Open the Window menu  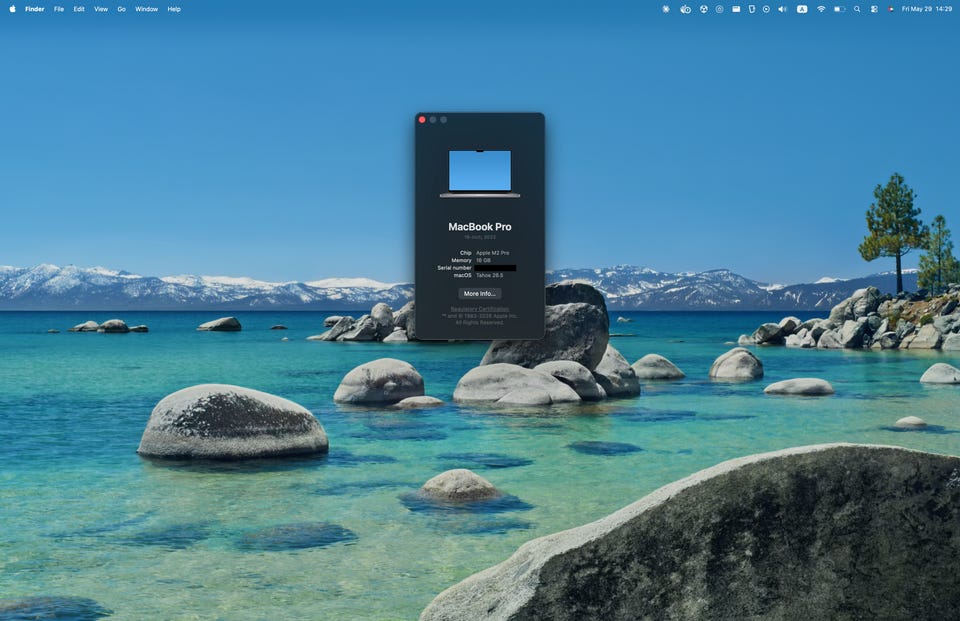(x=146, y=9)
